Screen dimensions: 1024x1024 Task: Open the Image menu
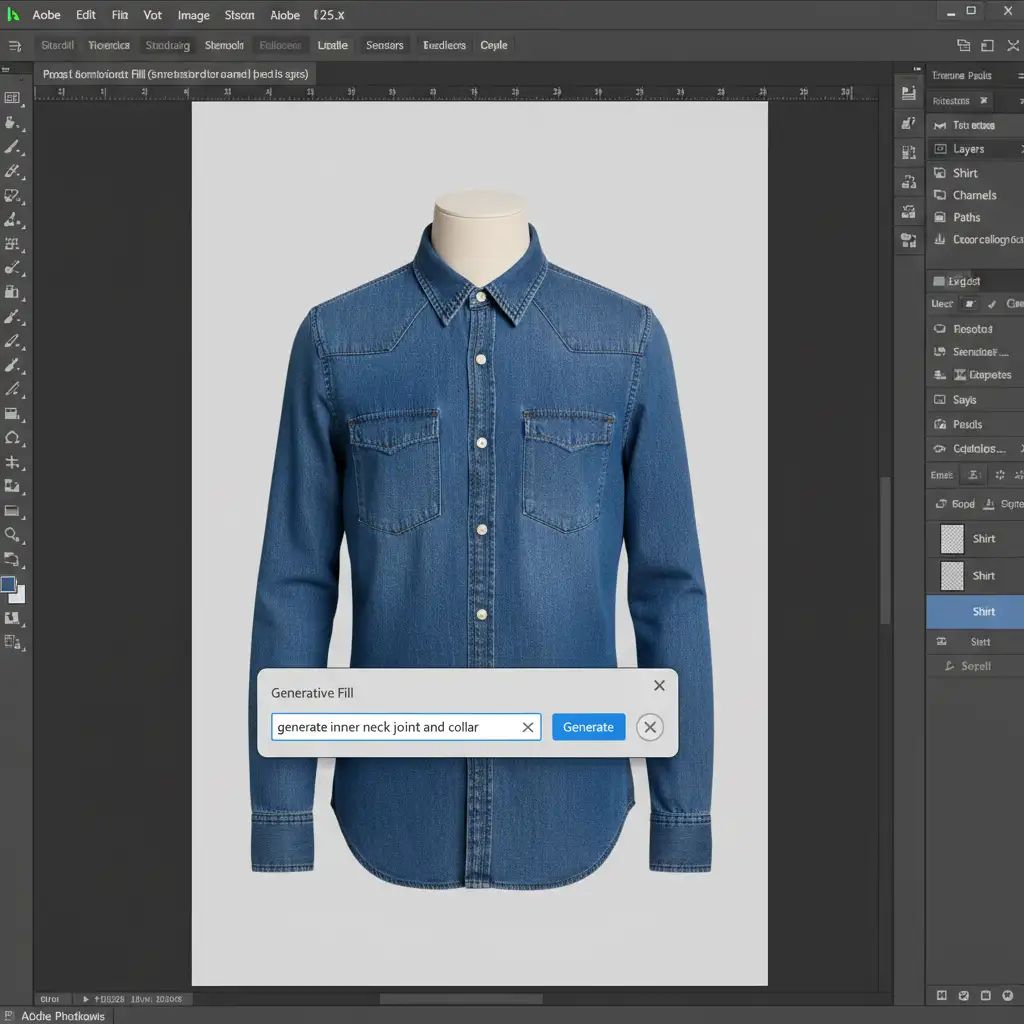click(193, 15)
